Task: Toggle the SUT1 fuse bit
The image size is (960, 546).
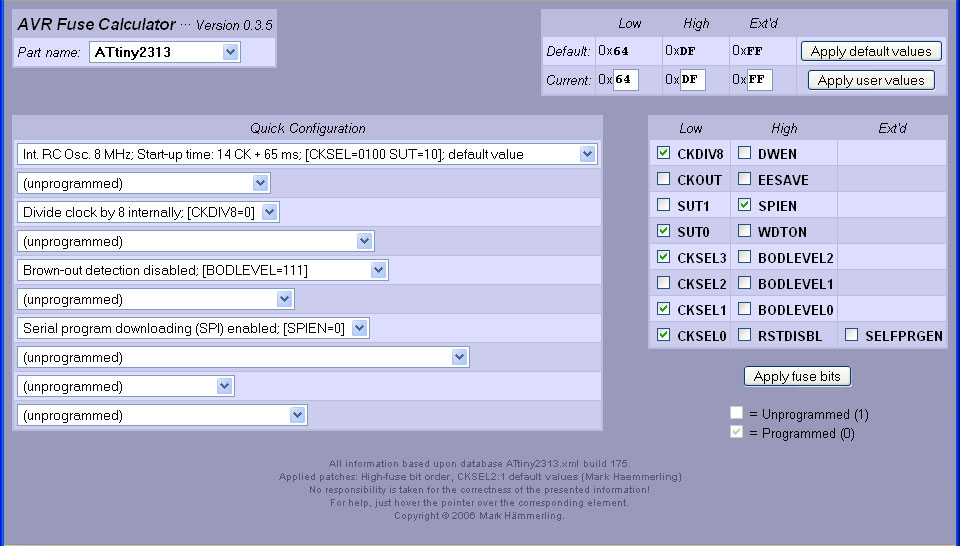Action: point(664,206)
